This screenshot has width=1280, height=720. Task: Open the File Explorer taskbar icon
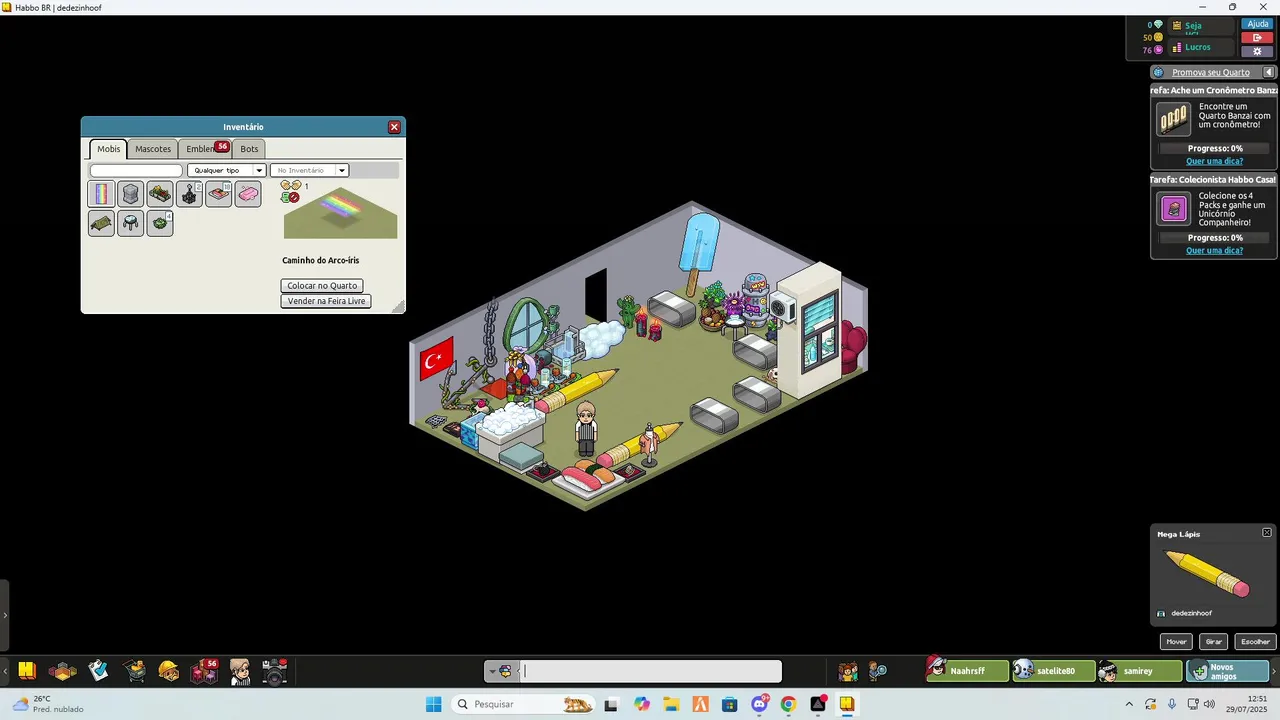pyautogui.click(x=671, y=704)
